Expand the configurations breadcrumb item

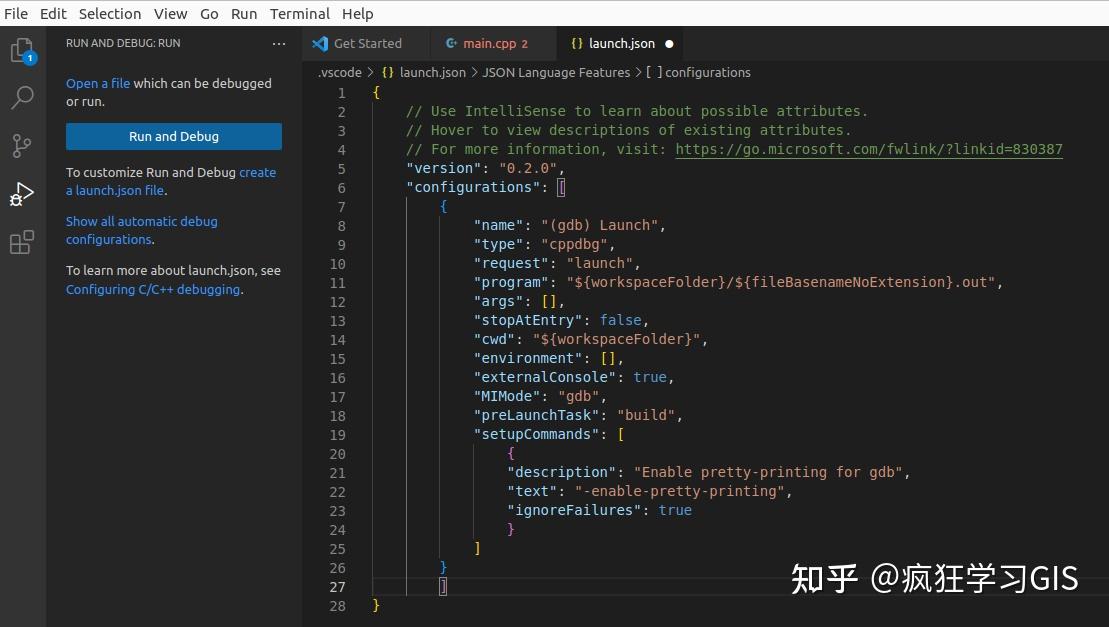click(708, 72)
